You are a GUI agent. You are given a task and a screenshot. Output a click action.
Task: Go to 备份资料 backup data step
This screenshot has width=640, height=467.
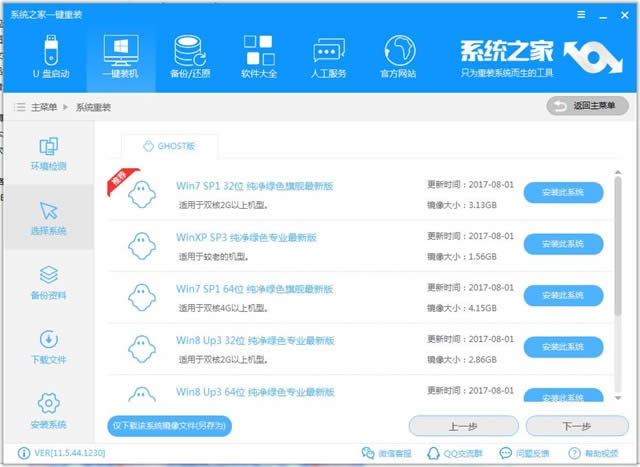(x=49, y=282)
